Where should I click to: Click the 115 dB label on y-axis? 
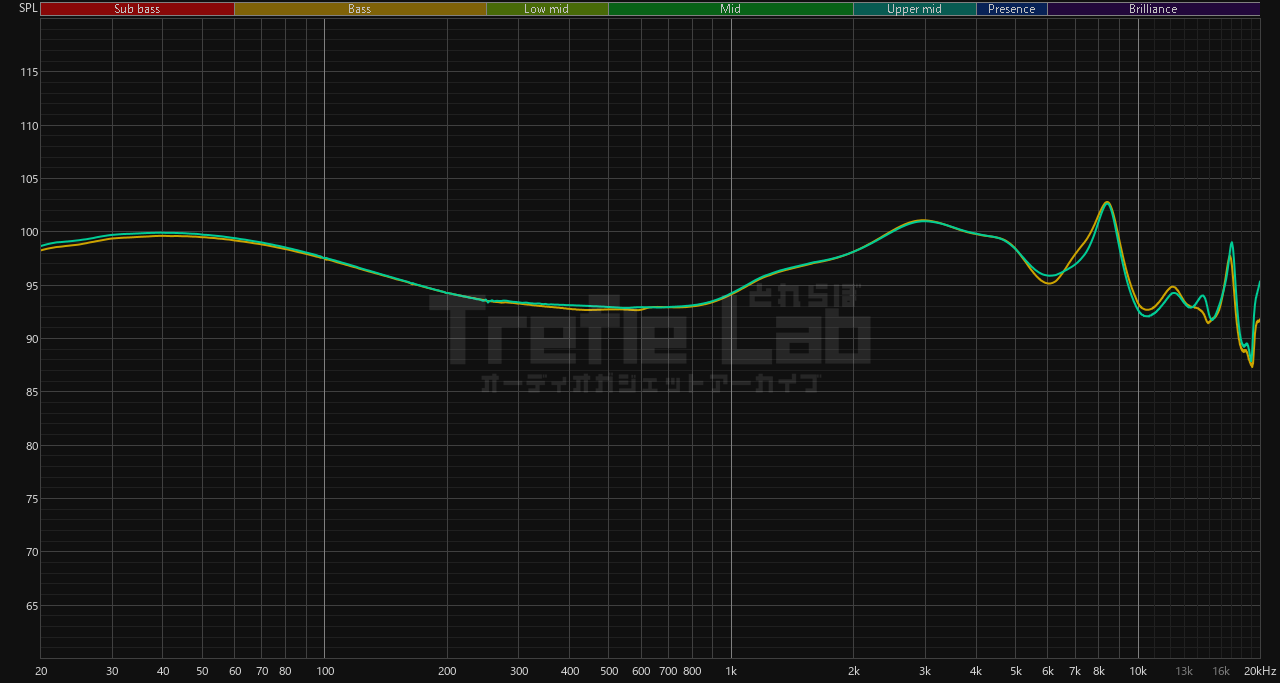coord(27,73)
